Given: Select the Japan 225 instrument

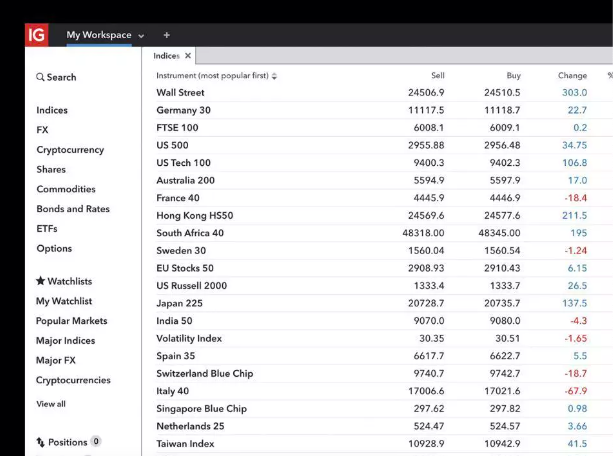Looking at the screenshot, I should (179, 303).
